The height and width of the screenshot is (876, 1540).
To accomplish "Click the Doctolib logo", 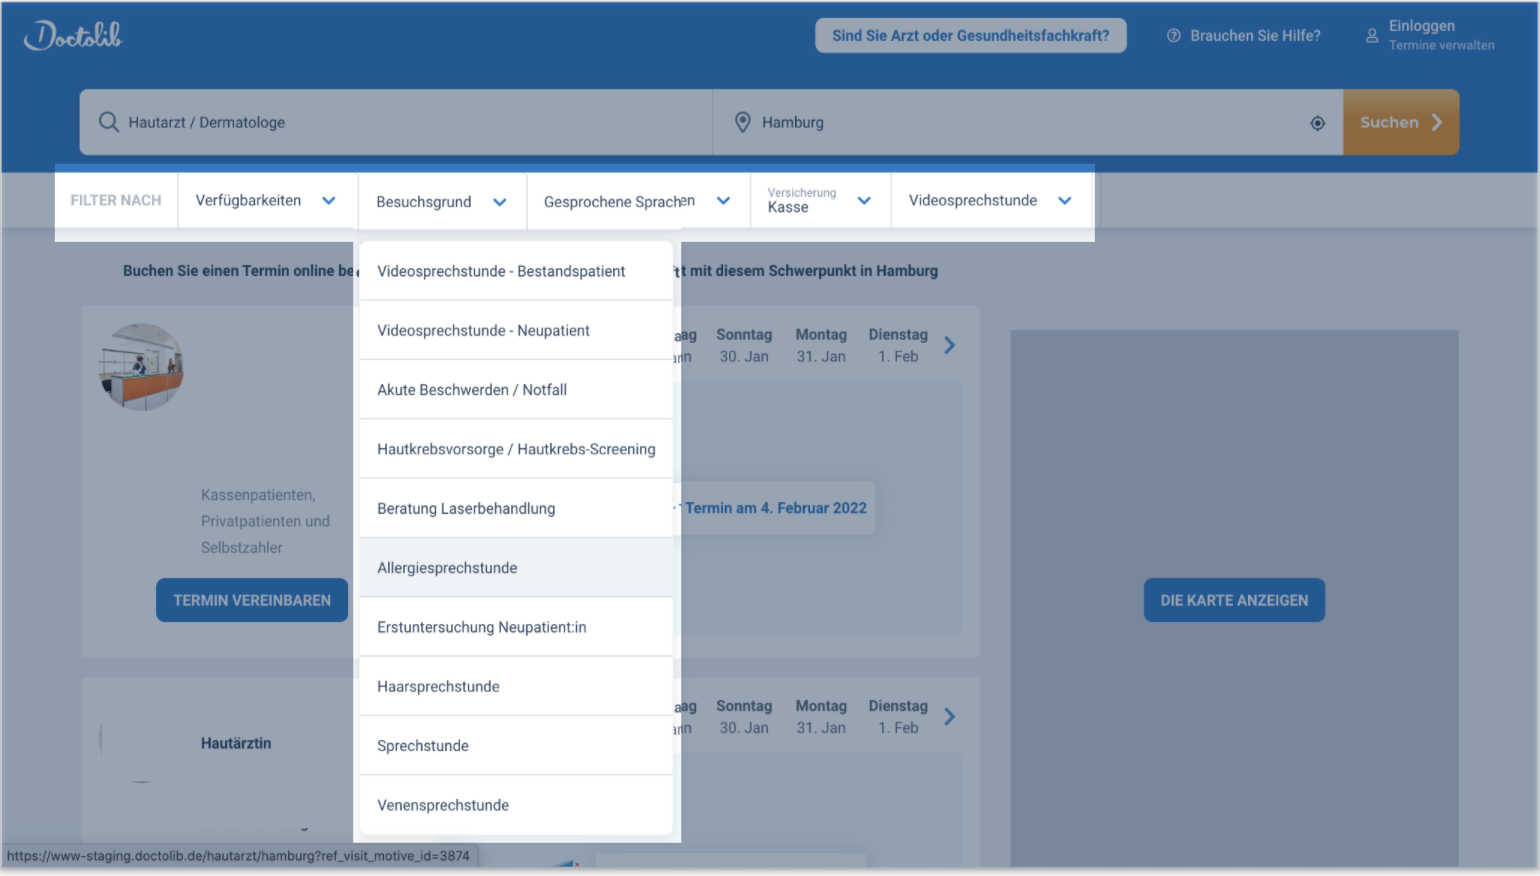I will coord(73,36).
